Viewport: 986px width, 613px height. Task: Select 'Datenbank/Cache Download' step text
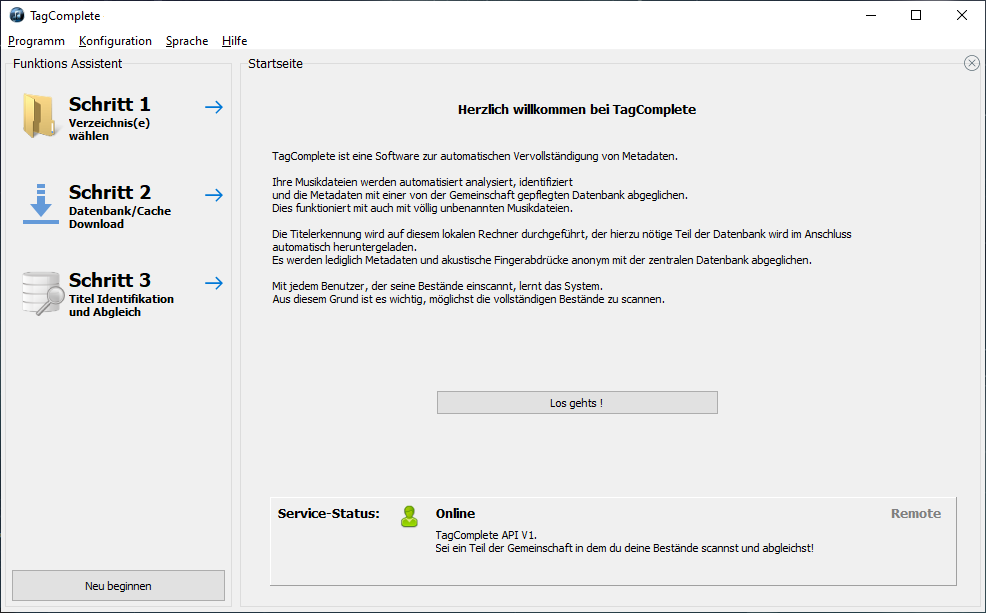[119, 218]
